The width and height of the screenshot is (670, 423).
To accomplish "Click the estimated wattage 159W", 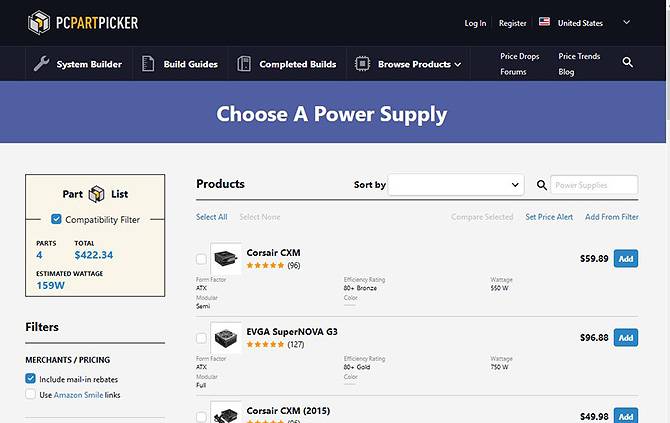I will (x=50, y=285).
